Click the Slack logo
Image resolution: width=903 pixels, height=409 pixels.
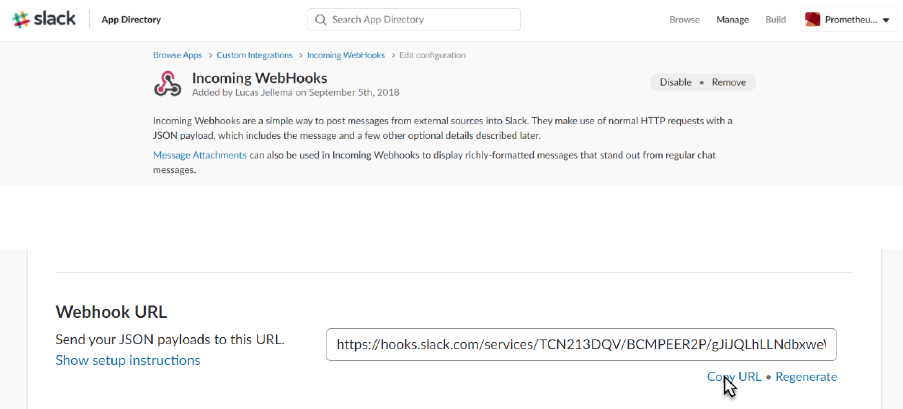click(x=44, y=19)
